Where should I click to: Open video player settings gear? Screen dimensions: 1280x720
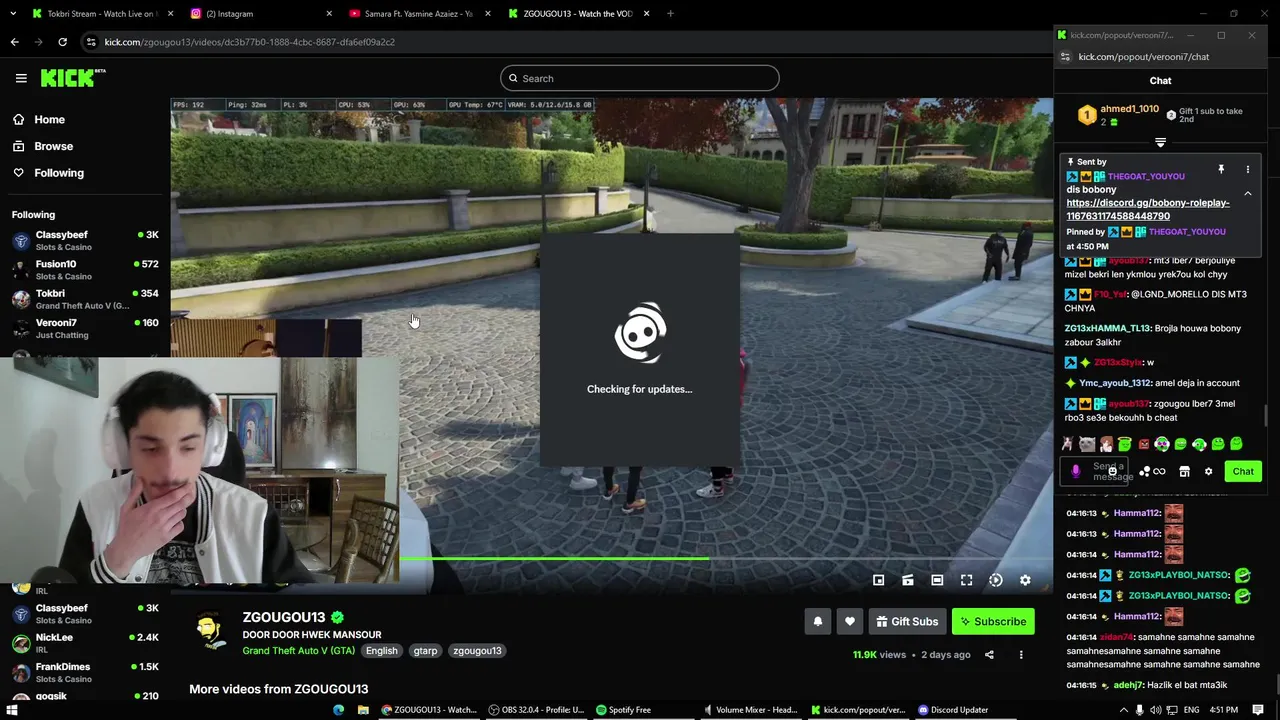(x=1025, y=580)
